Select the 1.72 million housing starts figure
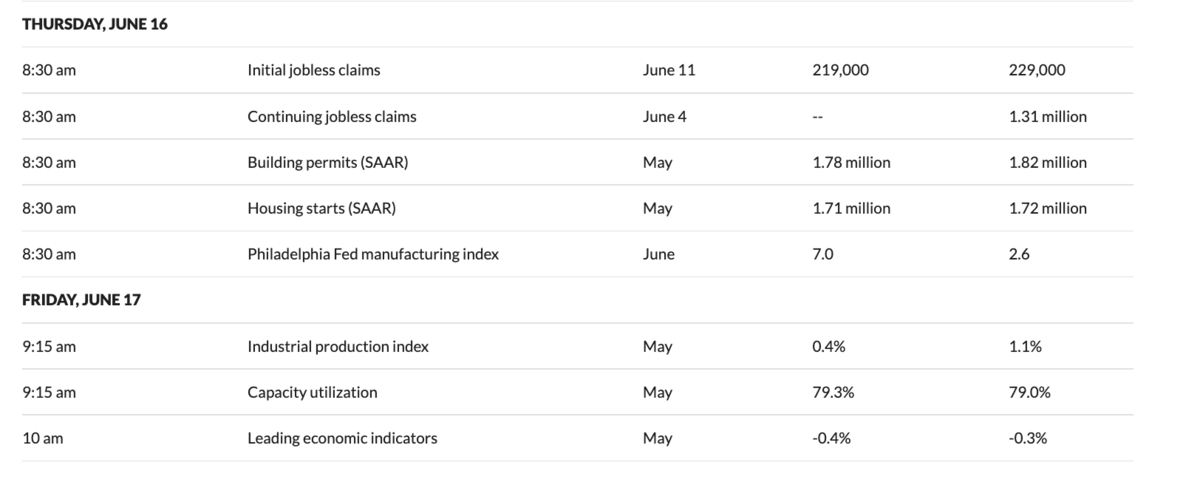Image resolution: width=1200 pixels, height=482 pixels. pyautogui.click(x=1047, y=208)
